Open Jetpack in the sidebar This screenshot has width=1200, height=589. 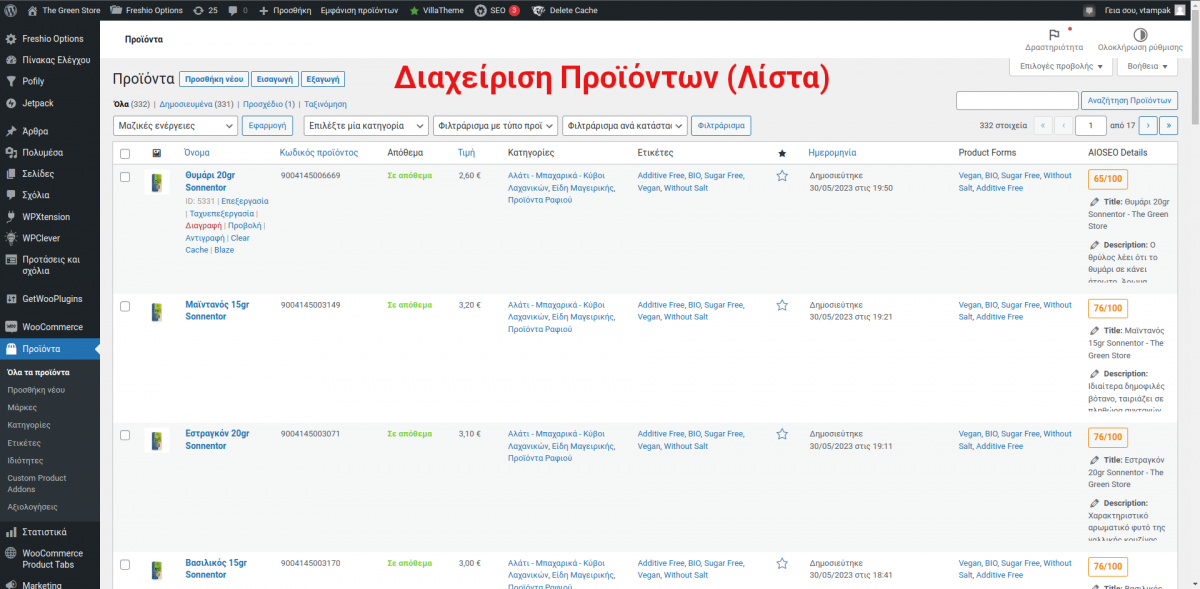point(37,103)
